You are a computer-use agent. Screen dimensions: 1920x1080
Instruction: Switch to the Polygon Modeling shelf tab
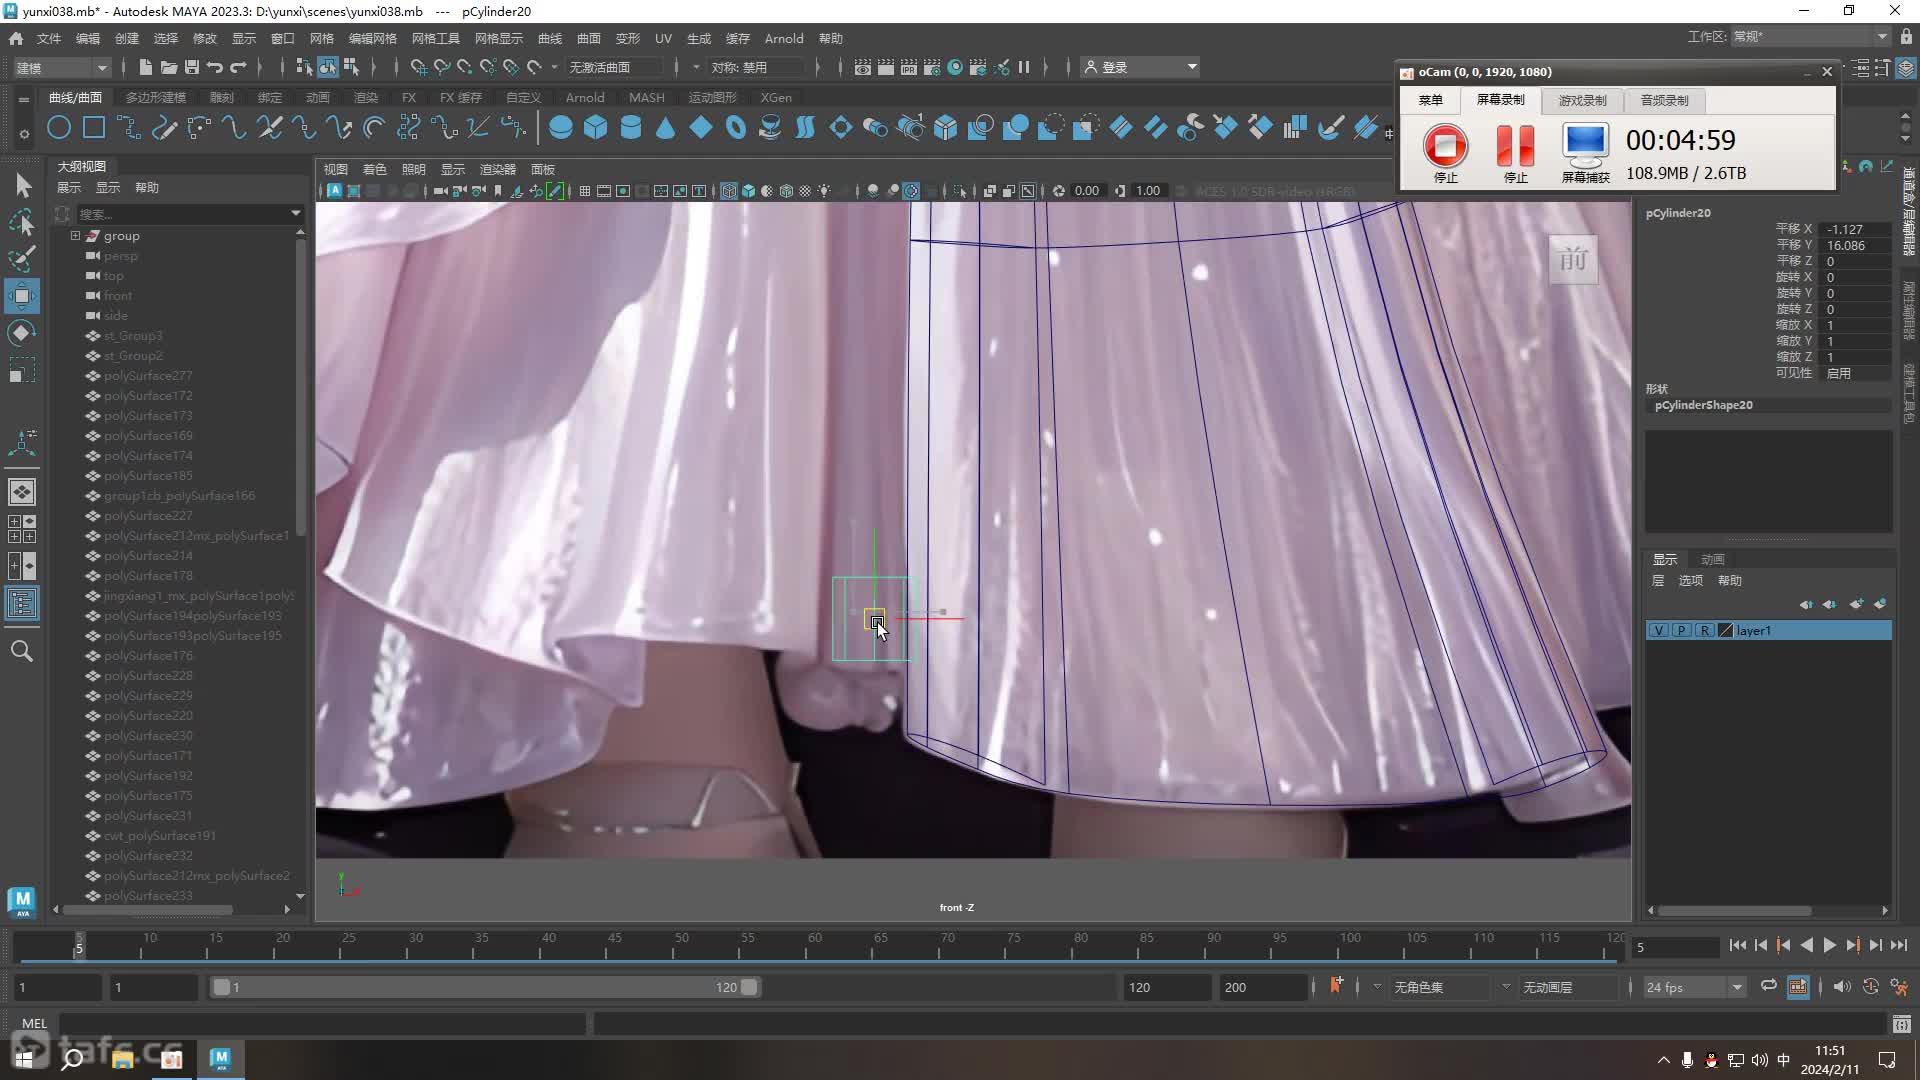[156, 97]
